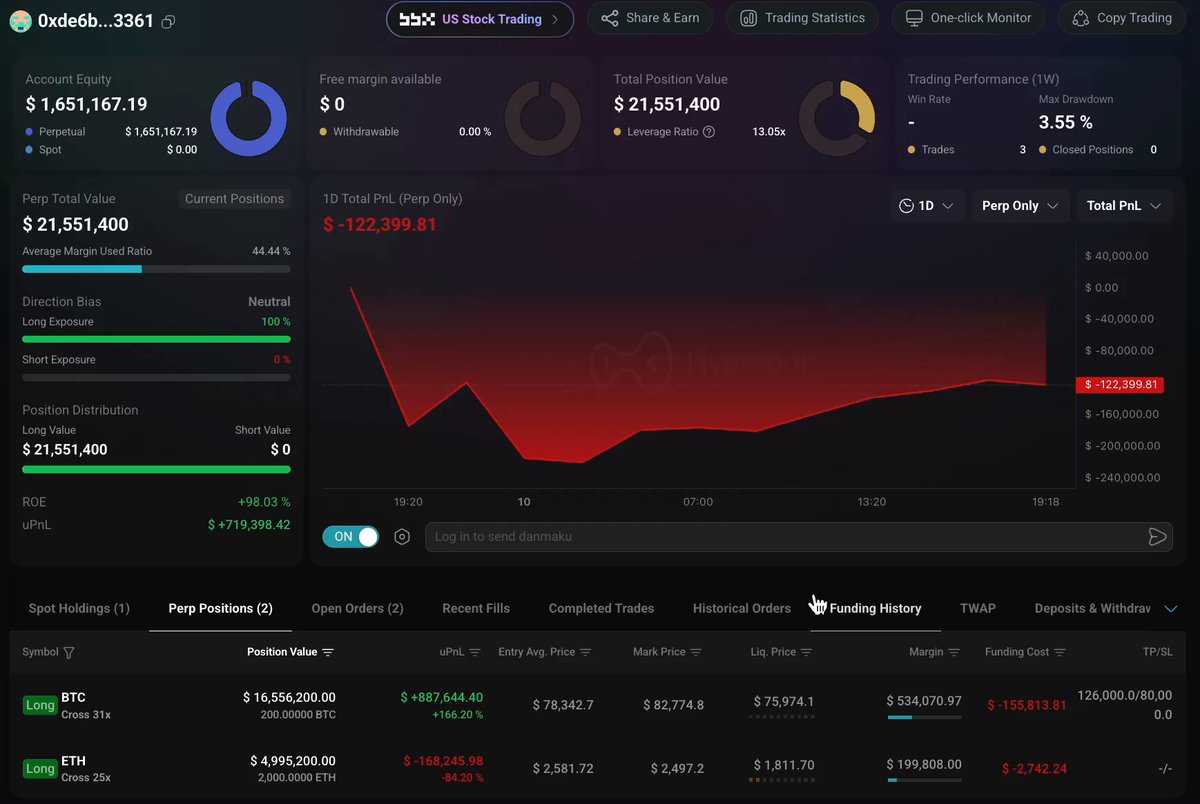
Task: Click ETH position value $4,995,200.00
Action: point(293,760)
